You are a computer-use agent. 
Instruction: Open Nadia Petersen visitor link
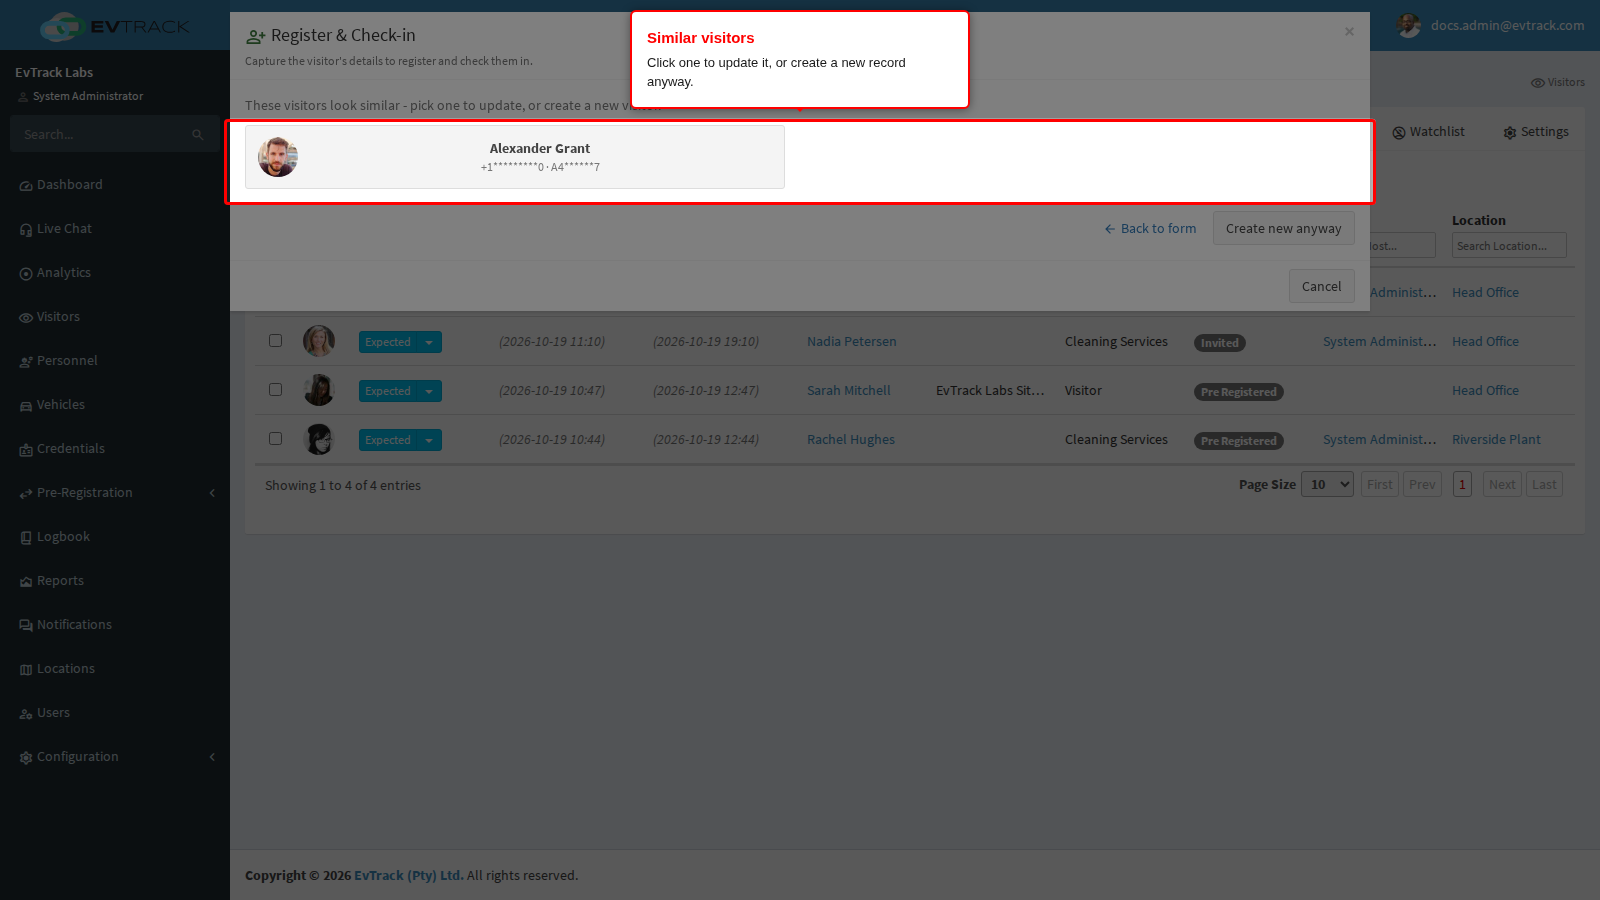coord(852,342)
